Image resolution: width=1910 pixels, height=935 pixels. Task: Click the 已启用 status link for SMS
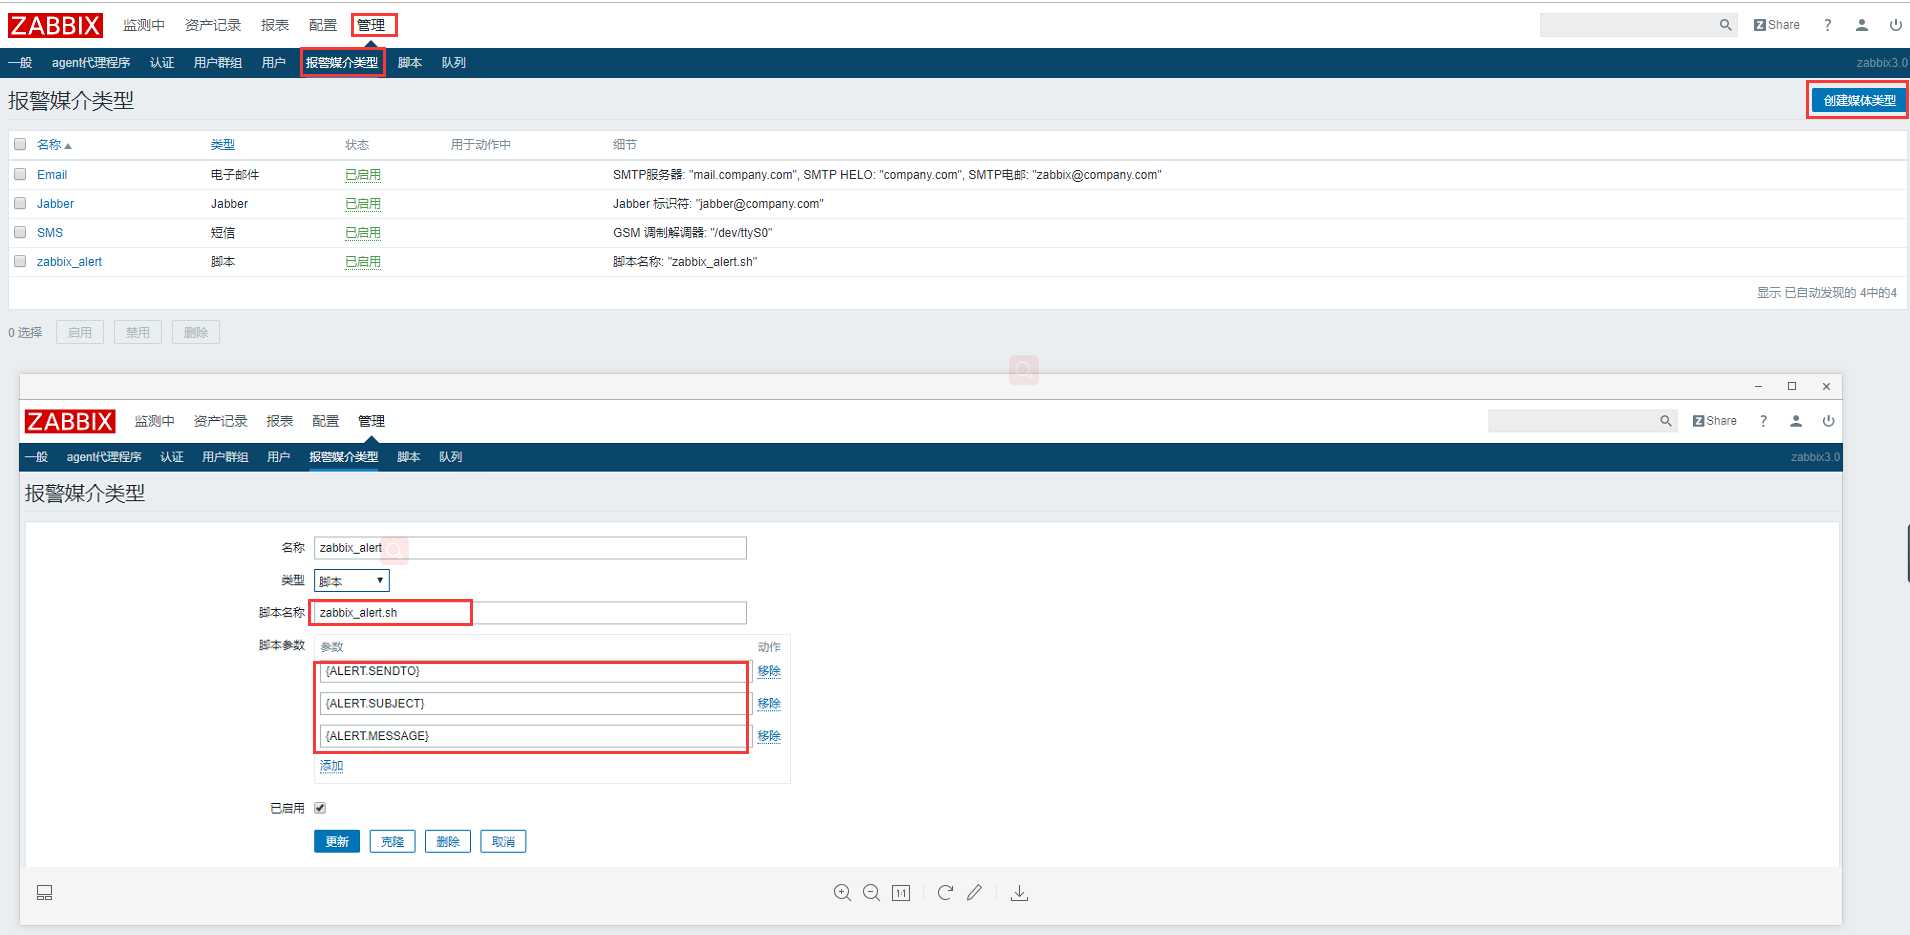tap(363, 233)
